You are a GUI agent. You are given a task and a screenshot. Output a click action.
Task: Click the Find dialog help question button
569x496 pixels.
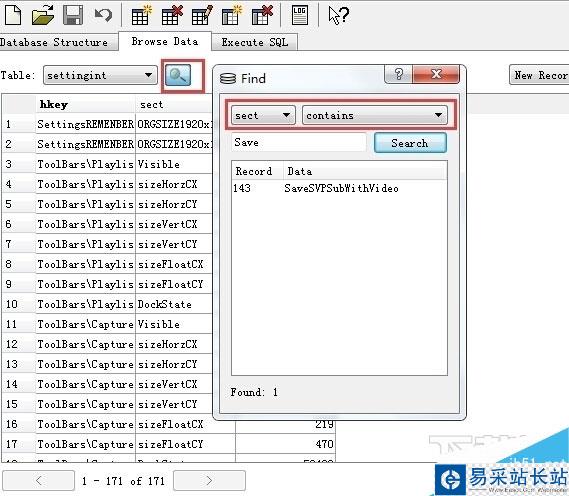(398, 74)
